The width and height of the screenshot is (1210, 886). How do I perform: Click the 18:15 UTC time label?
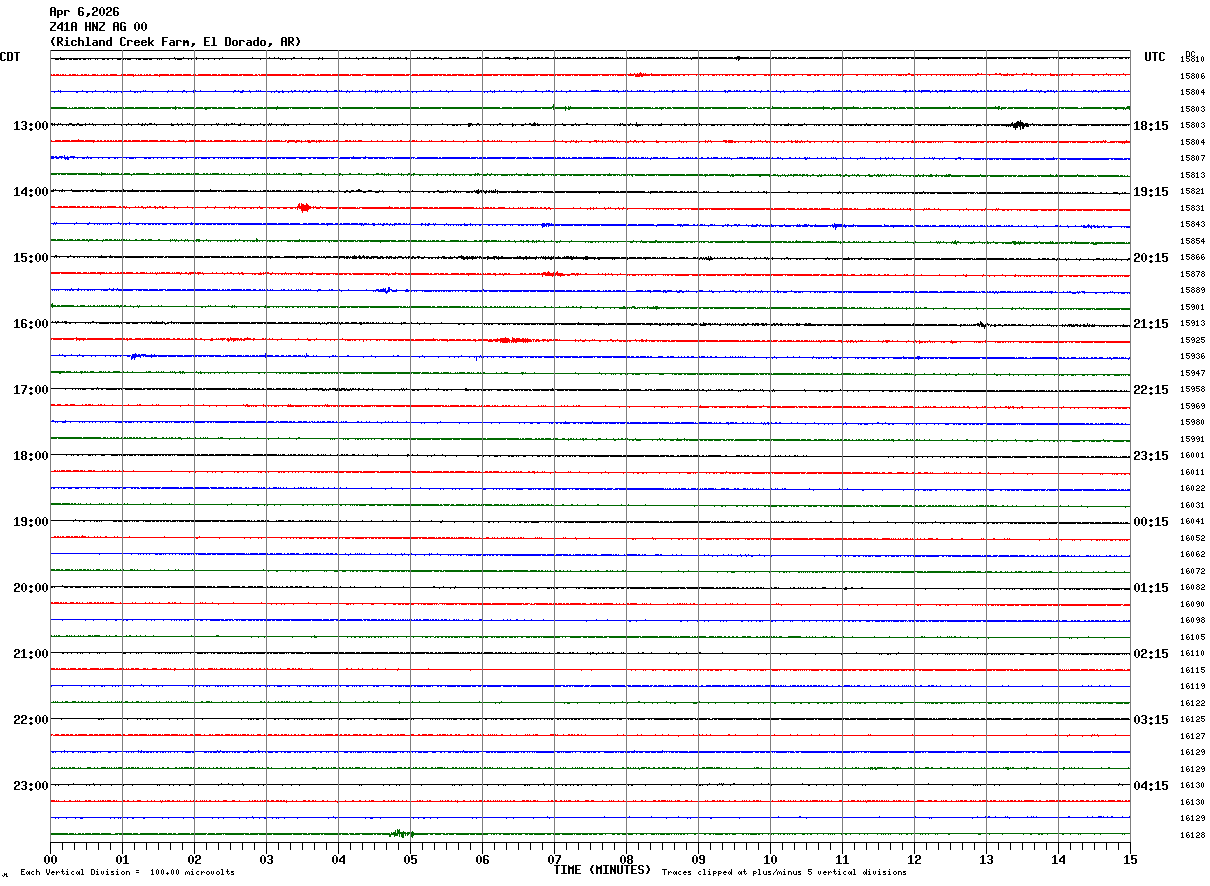pyautogui.click(x=1151, y=126)
